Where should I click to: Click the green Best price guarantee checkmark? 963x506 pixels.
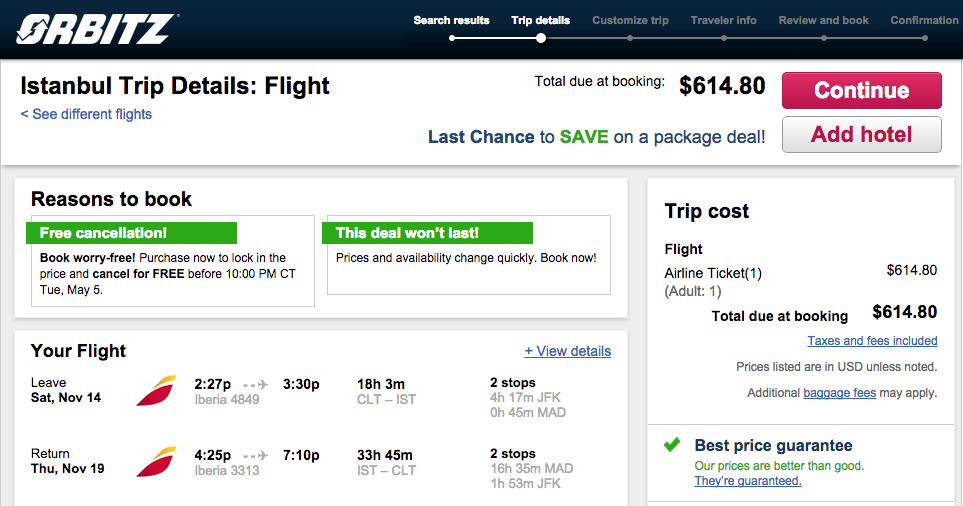click(673, 445)
